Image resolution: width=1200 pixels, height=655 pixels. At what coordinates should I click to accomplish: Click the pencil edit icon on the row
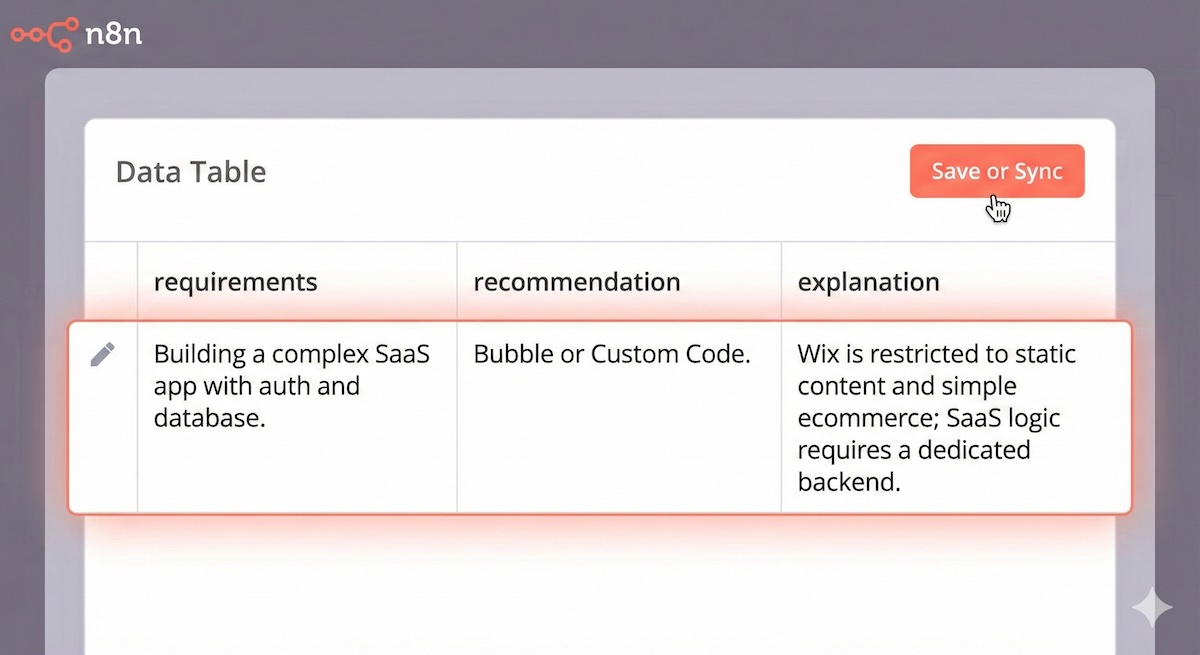pos(103,354)
